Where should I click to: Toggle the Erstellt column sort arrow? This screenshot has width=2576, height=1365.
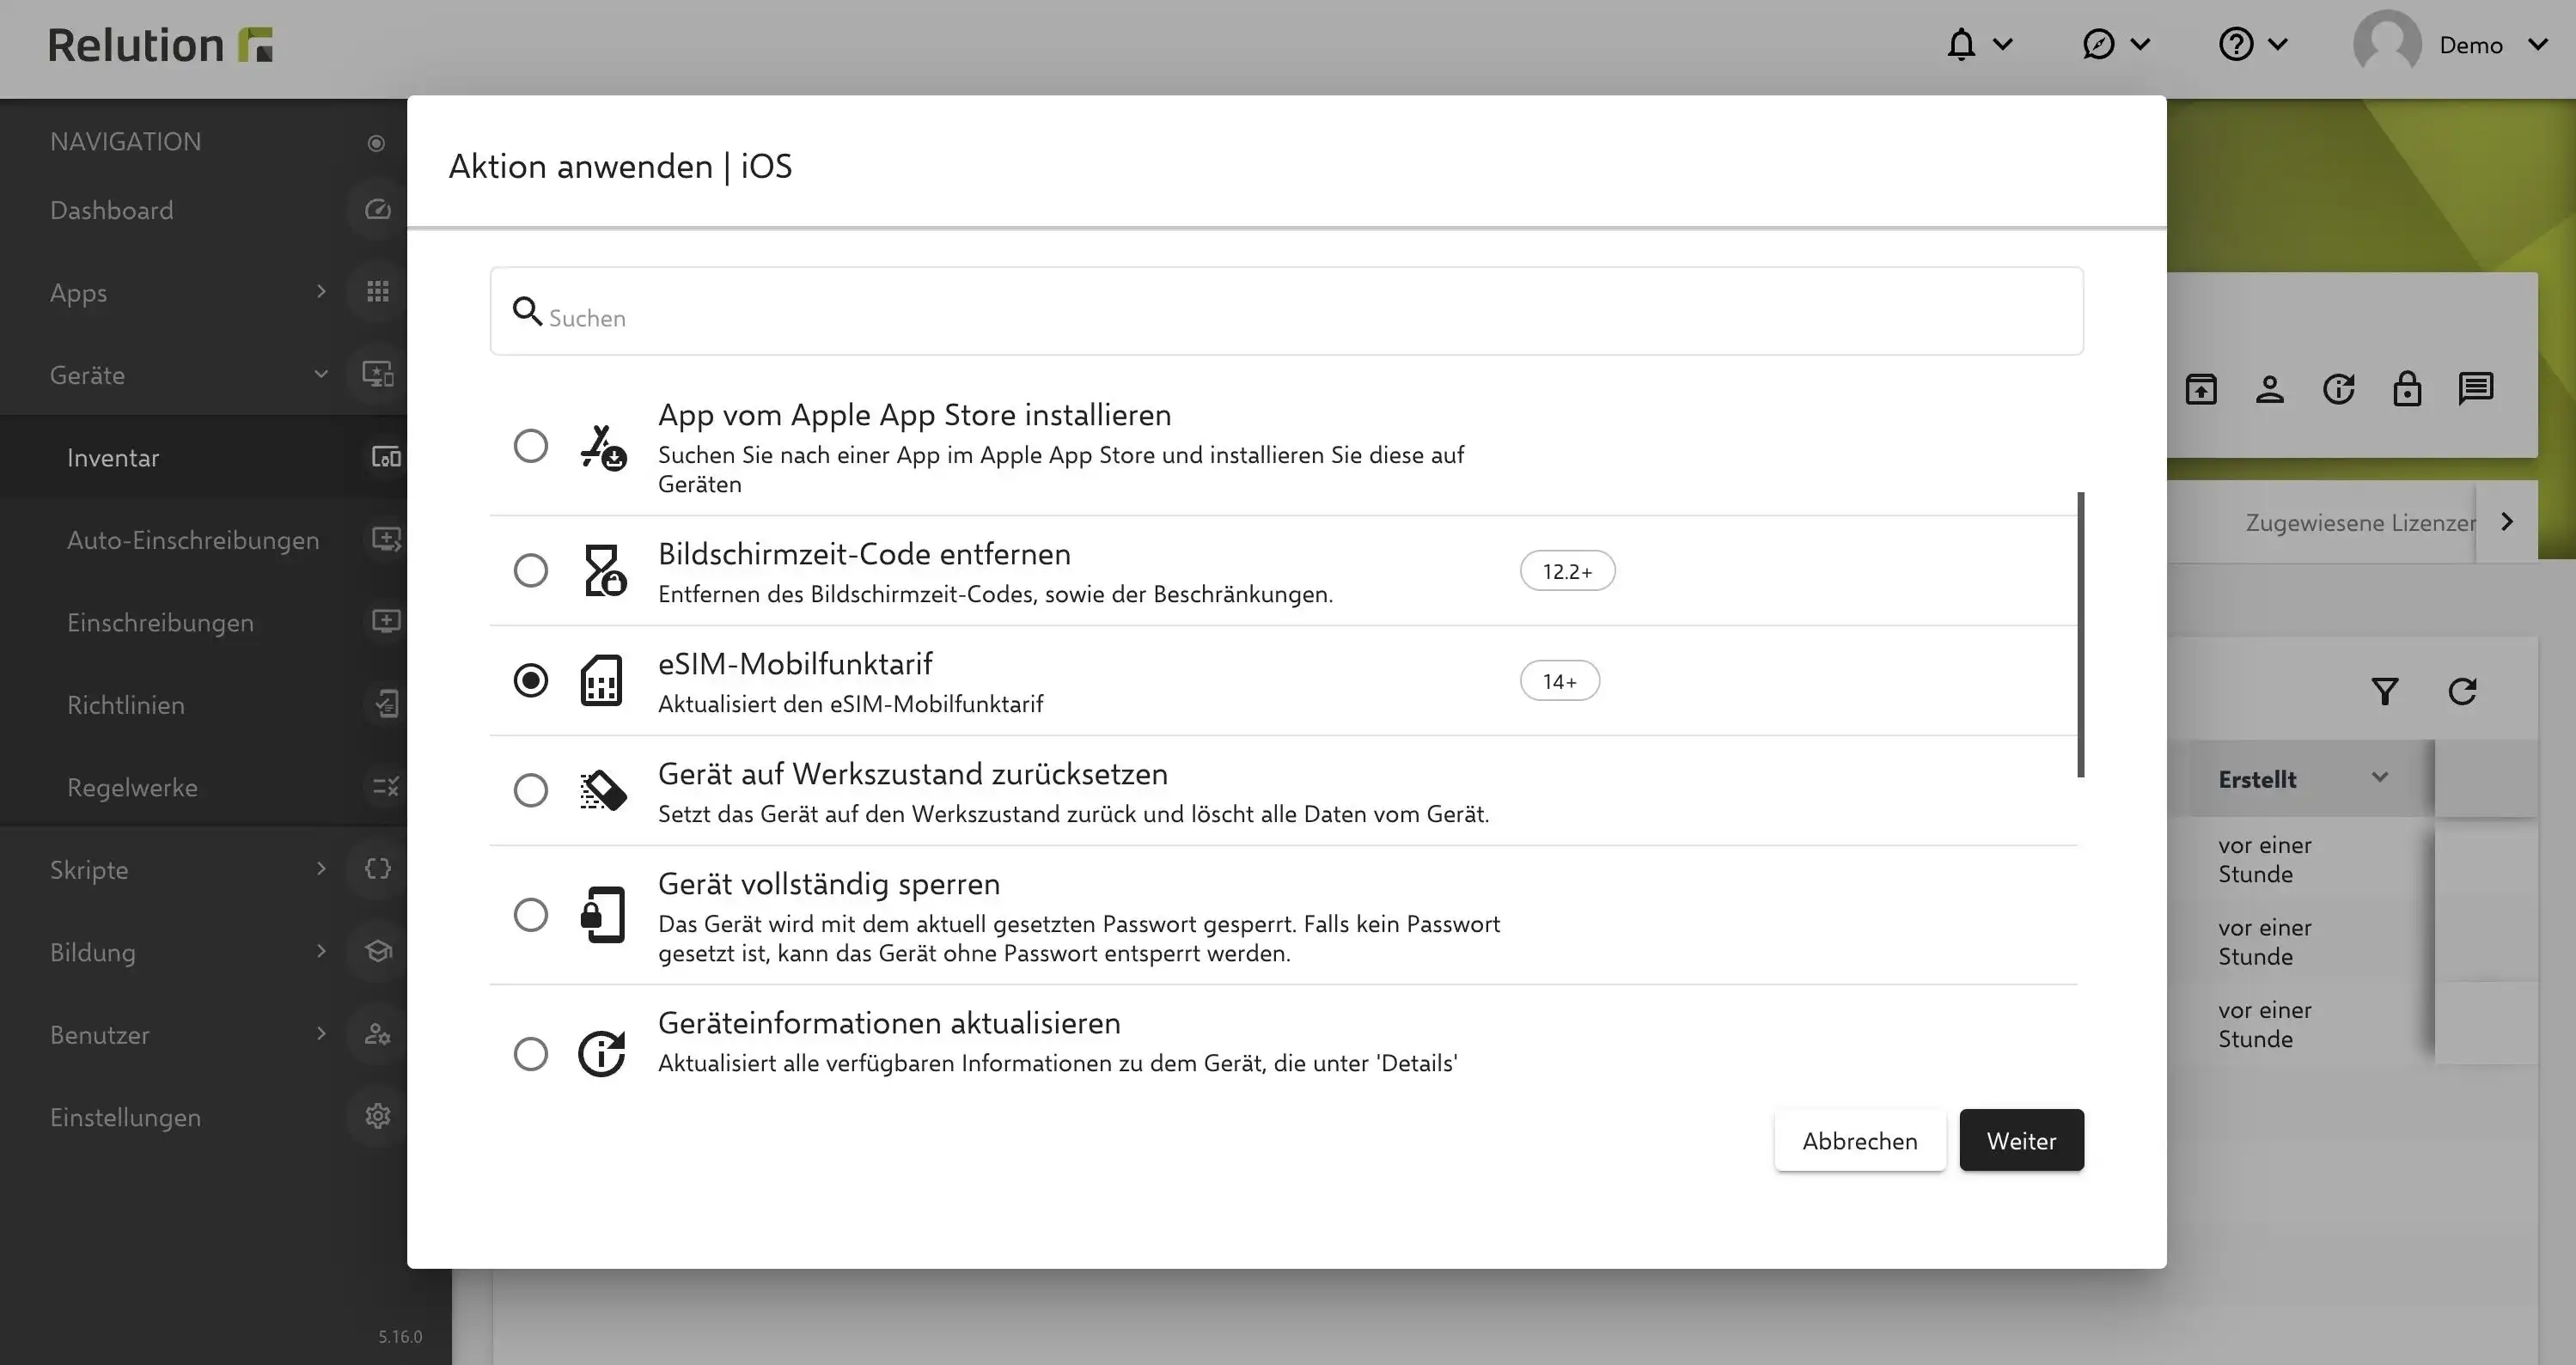click(2380, 778)
